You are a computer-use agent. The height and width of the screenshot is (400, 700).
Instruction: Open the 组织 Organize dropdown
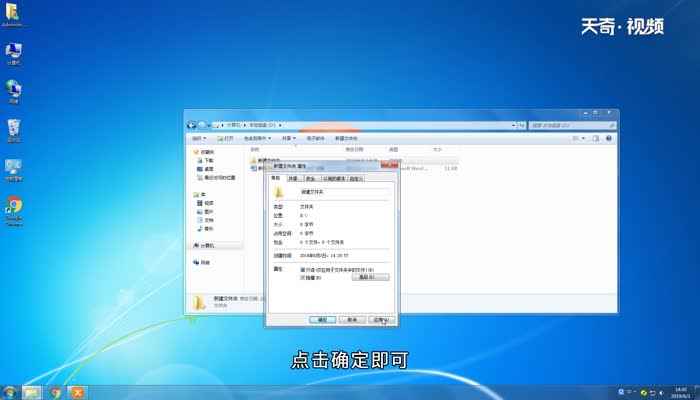point(199,139)
